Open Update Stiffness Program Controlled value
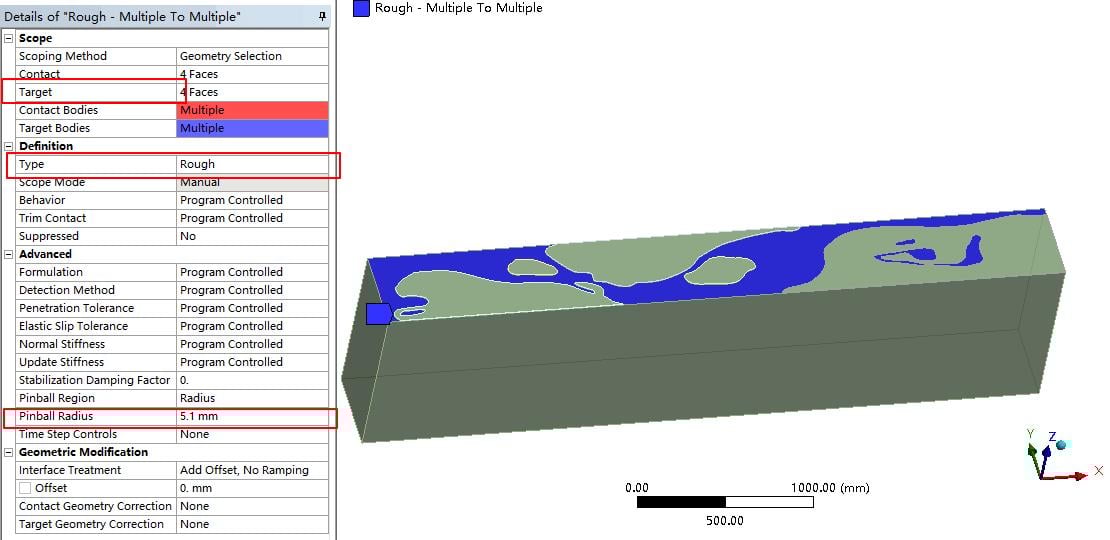Image resolution: width=1110 pixels, height=540 pixels. pyautogui.click(x=252, y=362)
